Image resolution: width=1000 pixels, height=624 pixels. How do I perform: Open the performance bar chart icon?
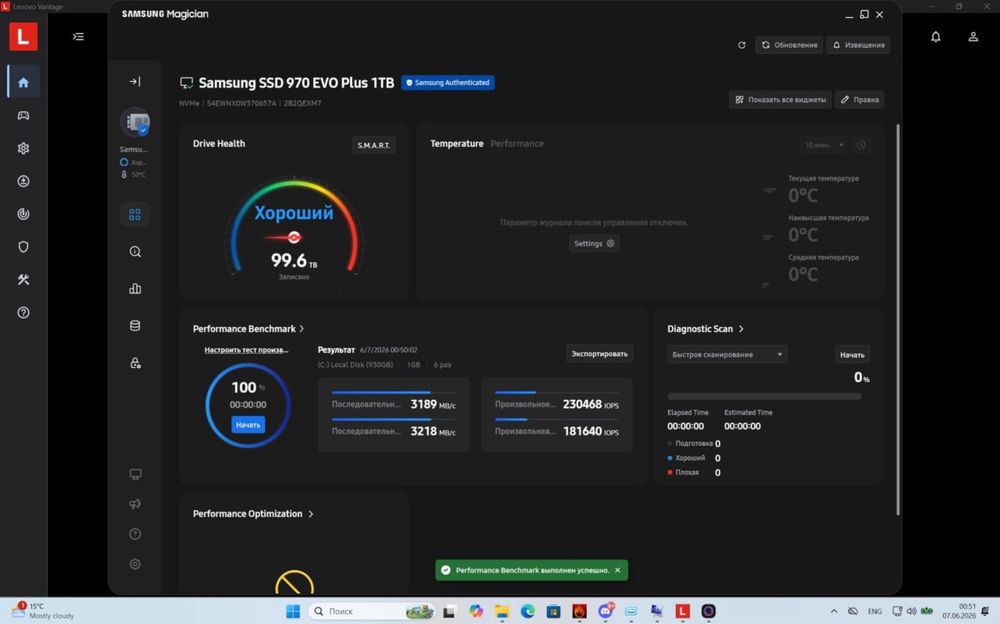coord(135,288)
